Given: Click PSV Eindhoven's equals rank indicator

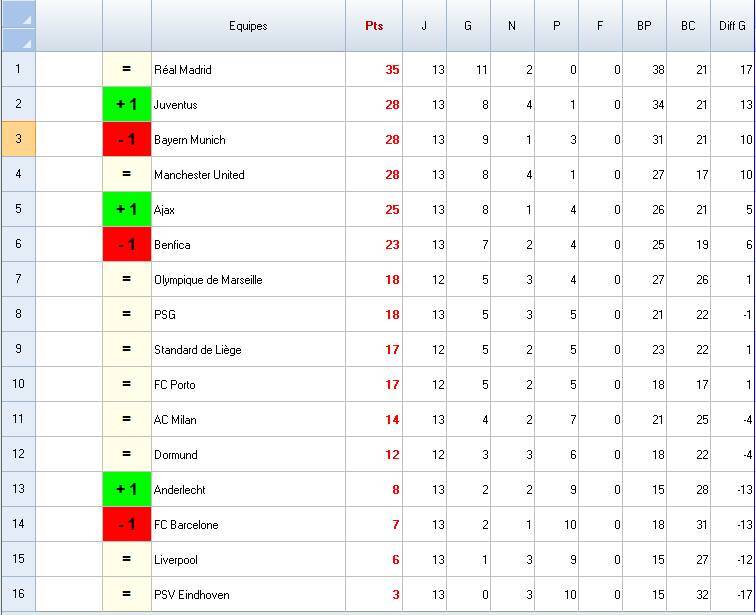Looking at the screenshot, I should [x=127, y=595].
